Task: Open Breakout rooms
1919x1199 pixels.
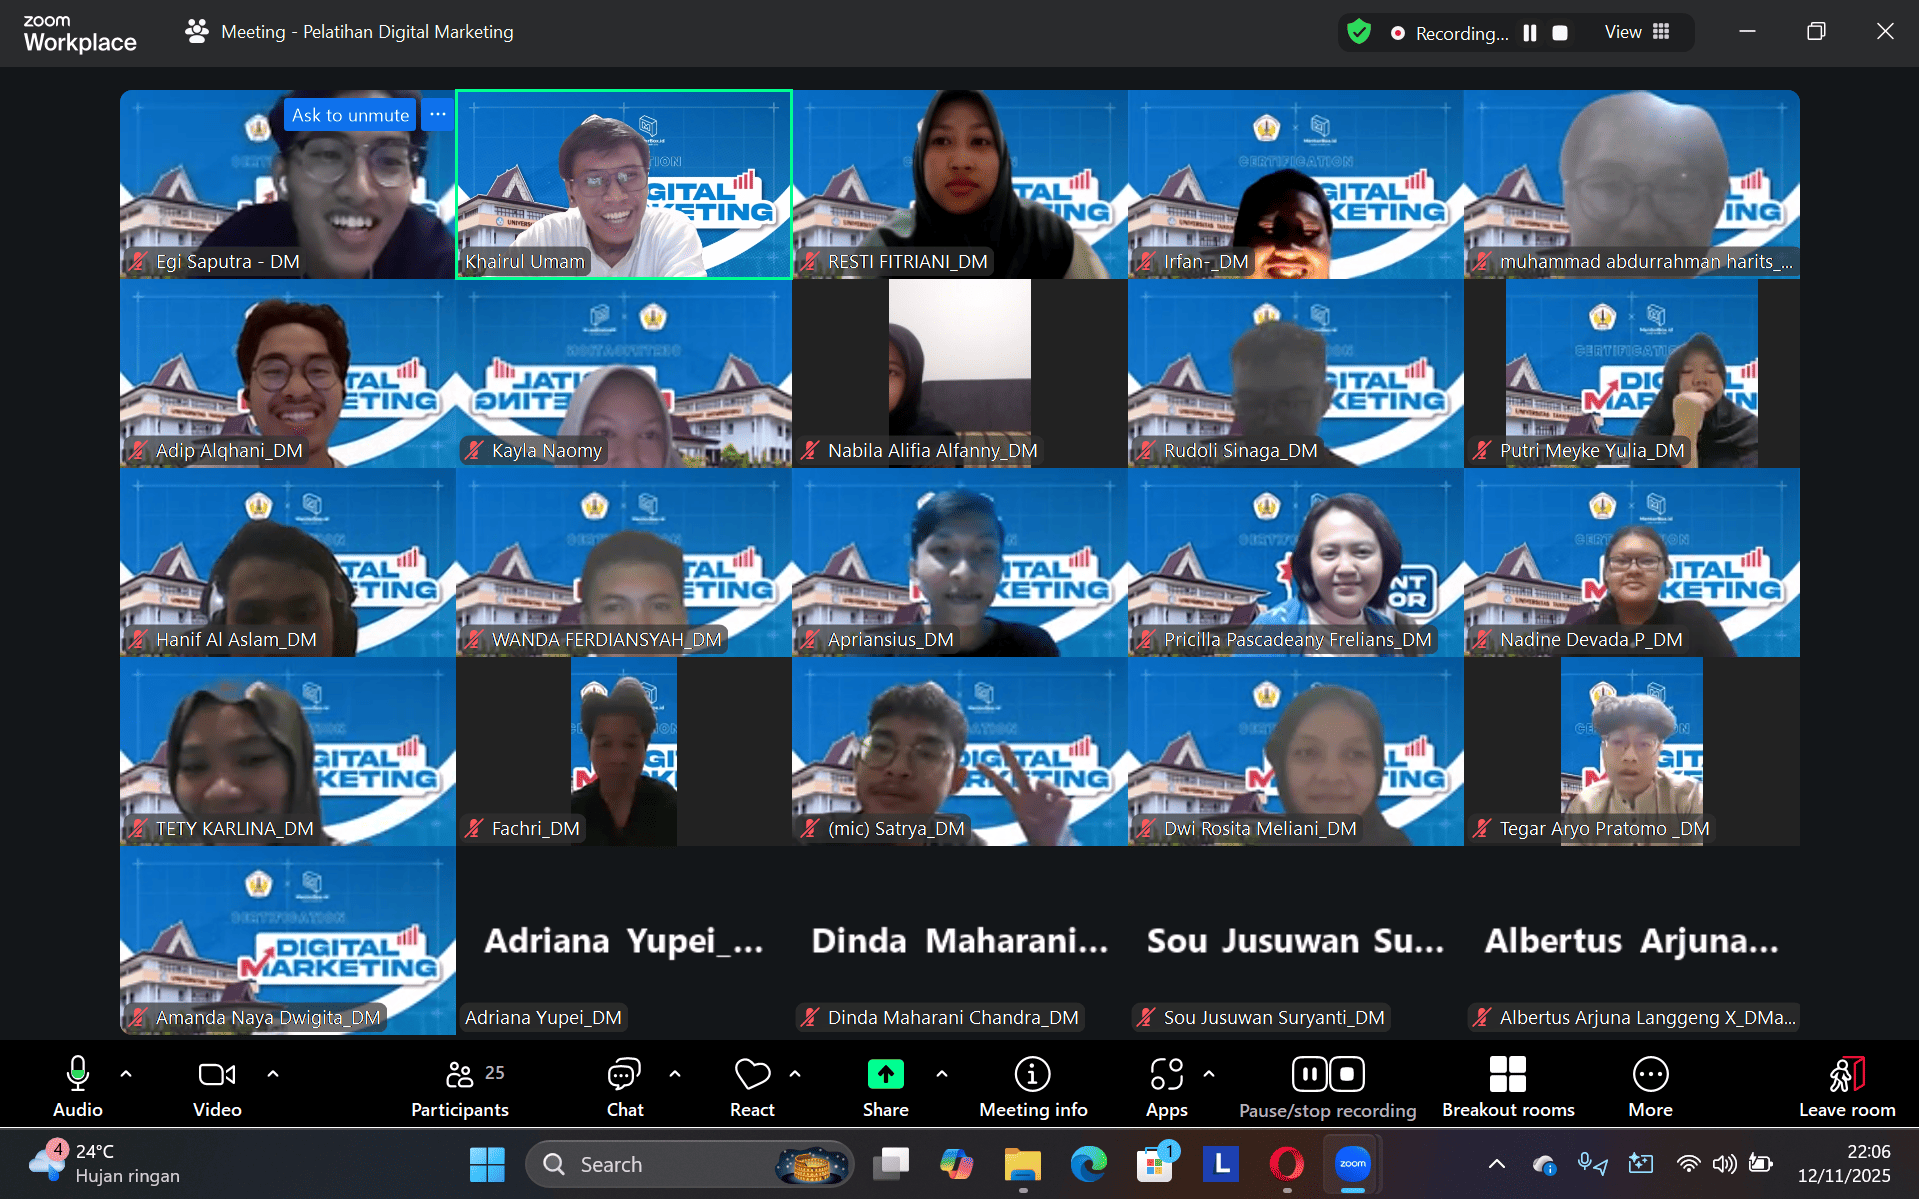Action: (1507, 1087)
